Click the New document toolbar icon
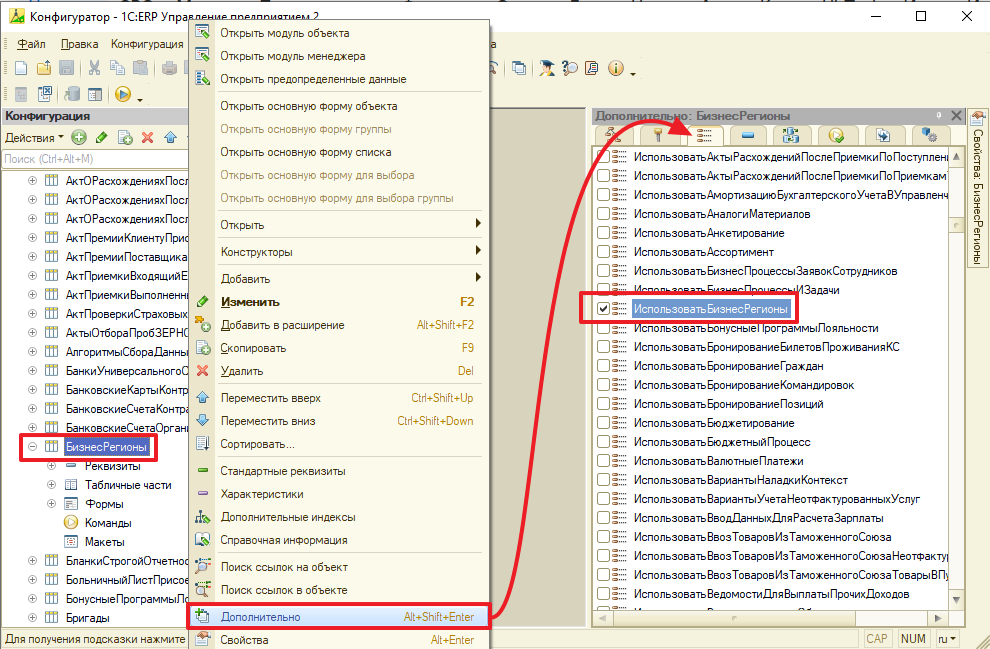 [21, 68]
